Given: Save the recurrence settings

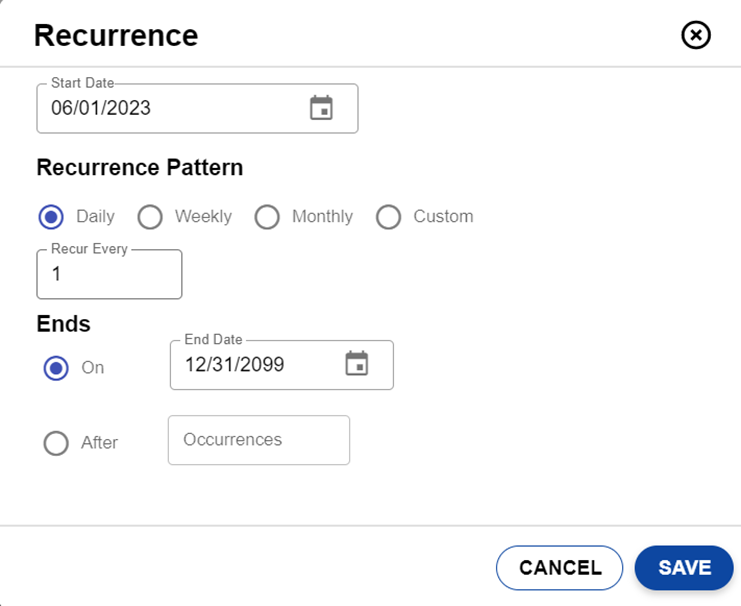Looking at the screenshot, I should (684, 568).
